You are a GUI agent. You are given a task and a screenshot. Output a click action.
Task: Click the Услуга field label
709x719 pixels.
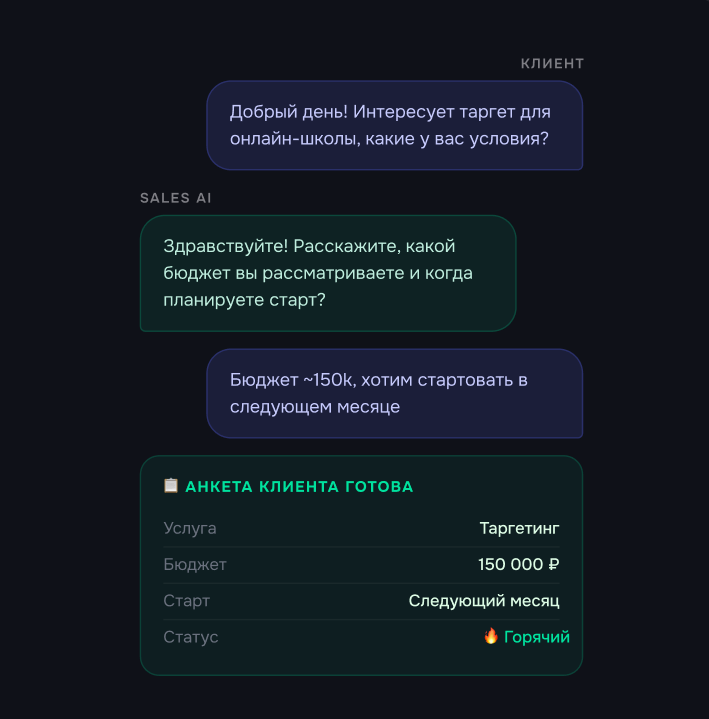tap(190, 528)
